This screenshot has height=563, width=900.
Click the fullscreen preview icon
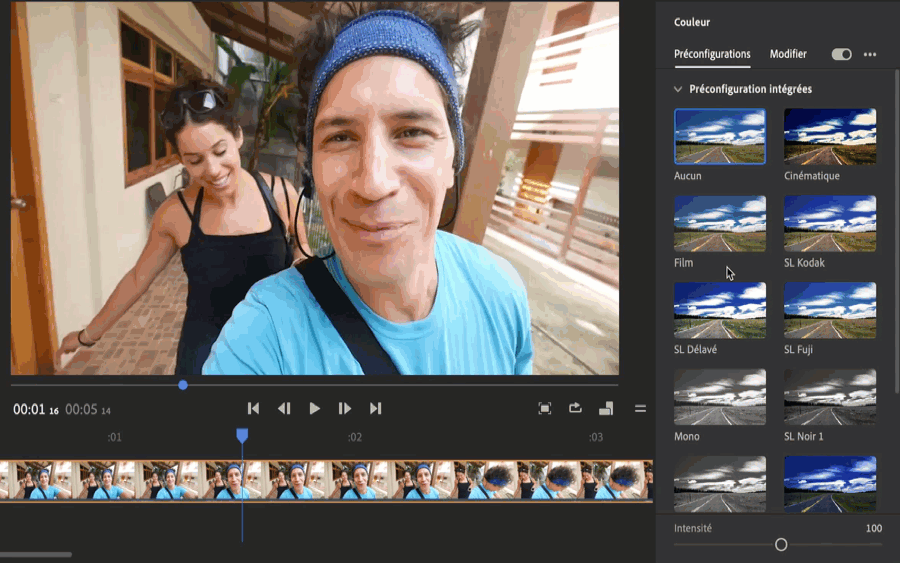(545, 408)
